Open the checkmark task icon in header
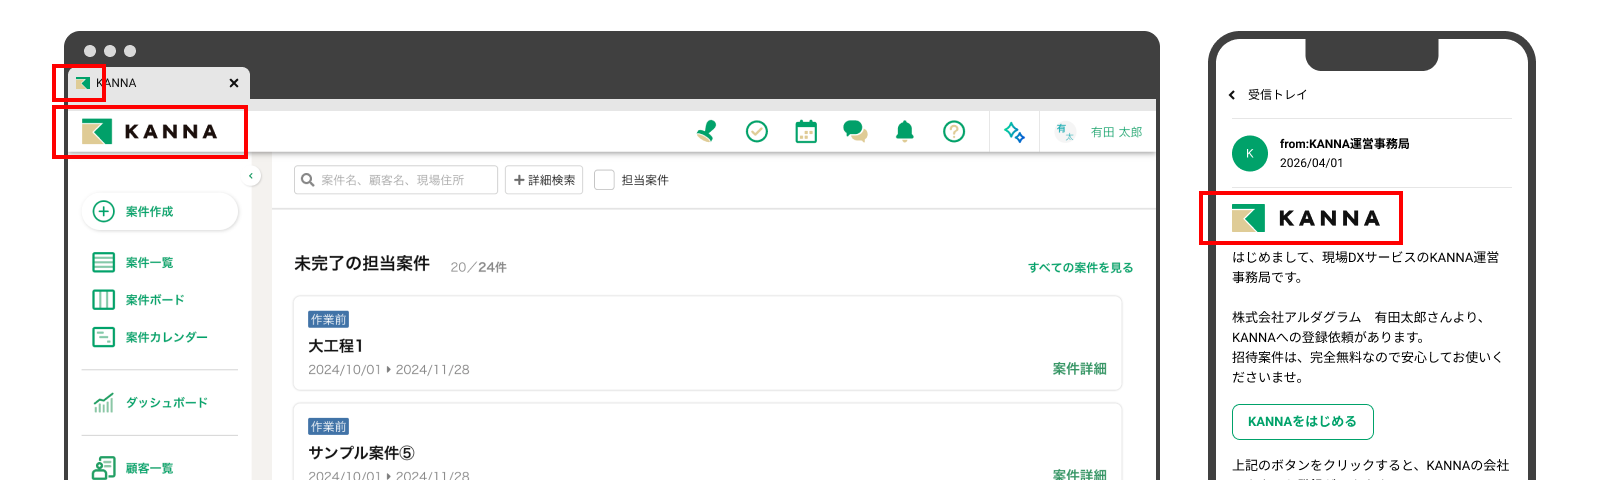 coord(757,131)
